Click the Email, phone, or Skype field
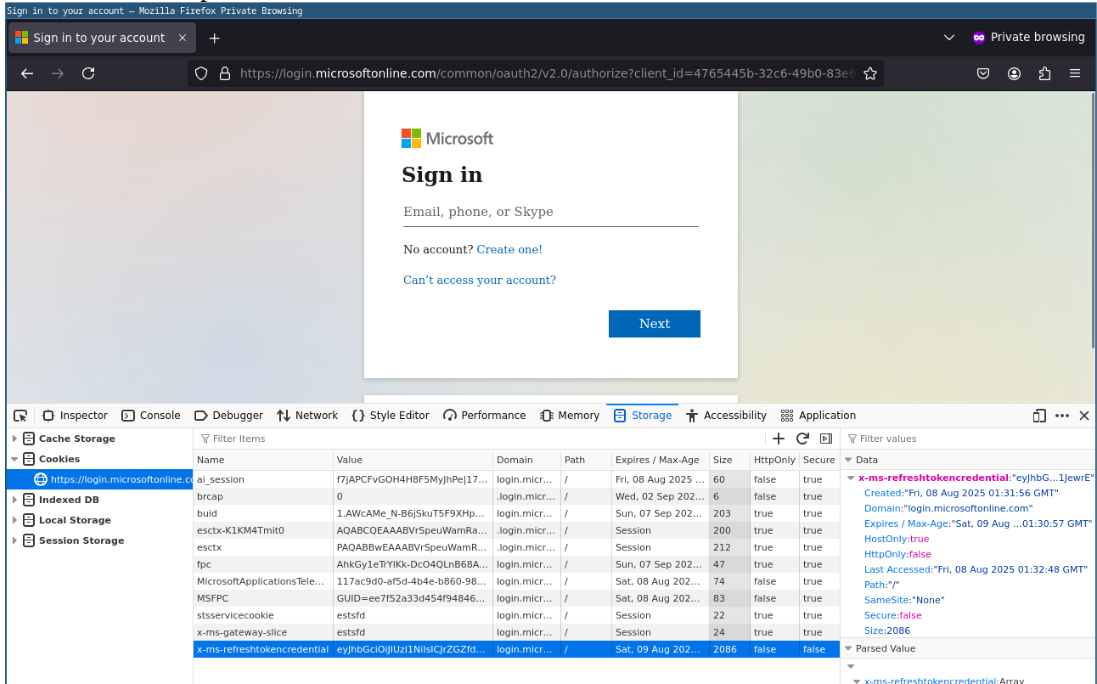This screenshot has width=1097, height=684. point(550,212)
